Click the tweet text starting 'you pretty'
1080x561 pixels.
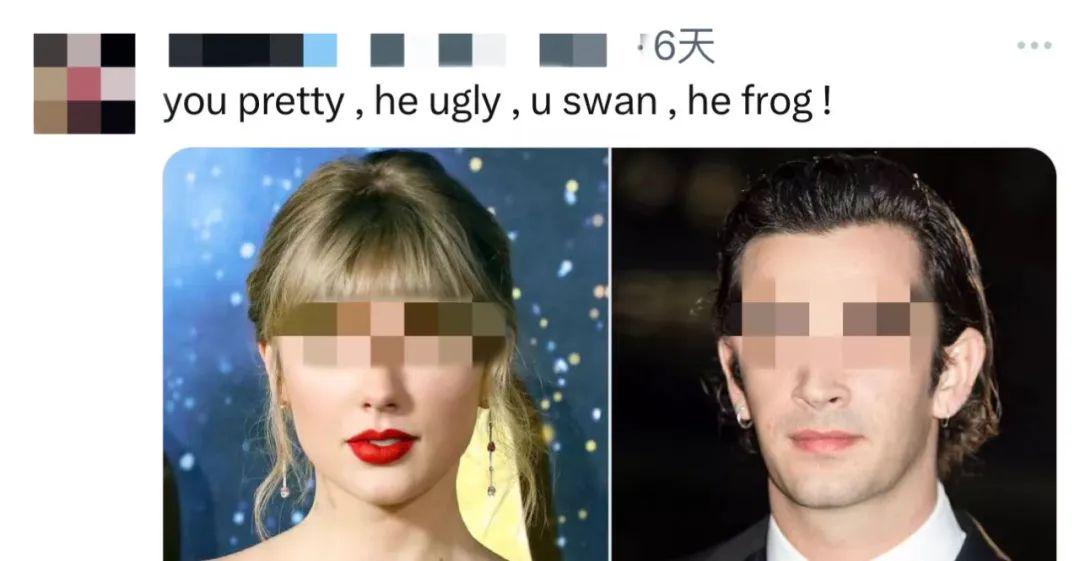pyautogui.click(x=497, y=102)
